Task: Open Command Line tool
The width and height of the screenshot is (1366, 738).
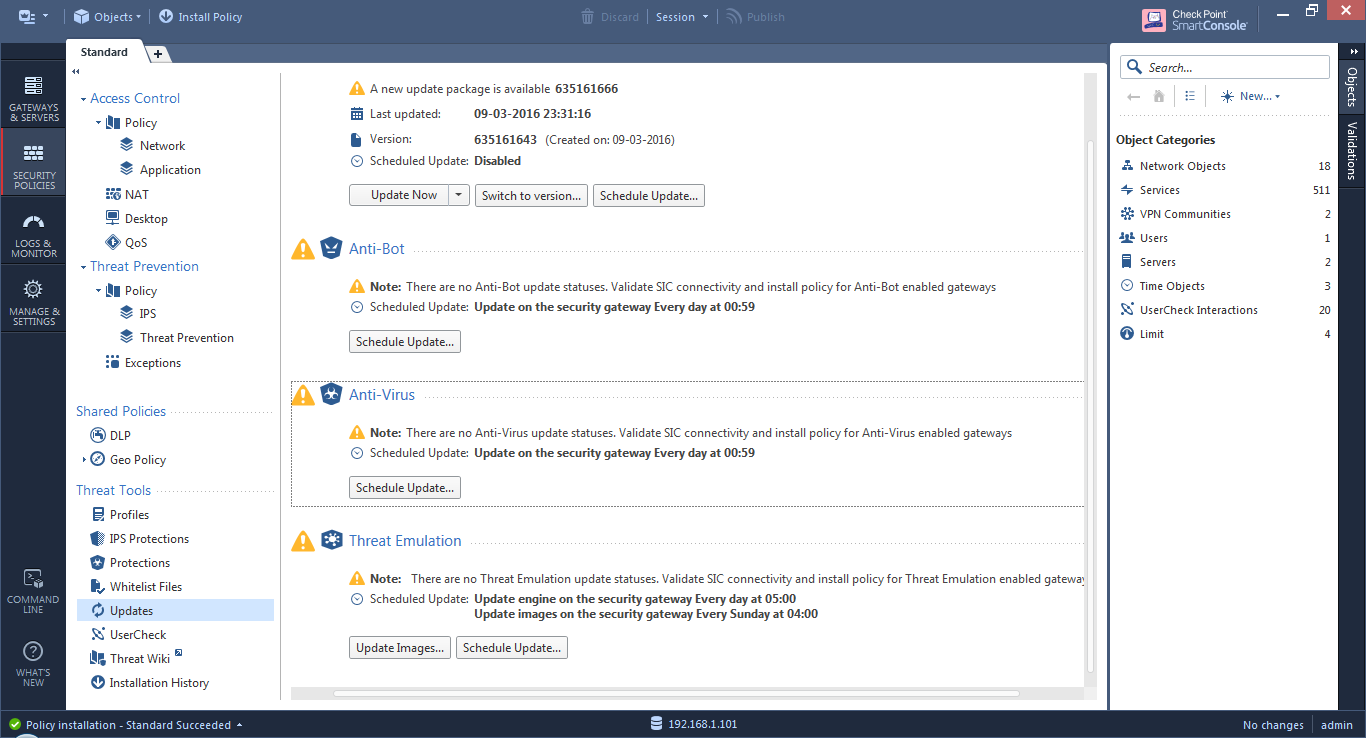Action: pyautogui.click(x=33, y=590)
